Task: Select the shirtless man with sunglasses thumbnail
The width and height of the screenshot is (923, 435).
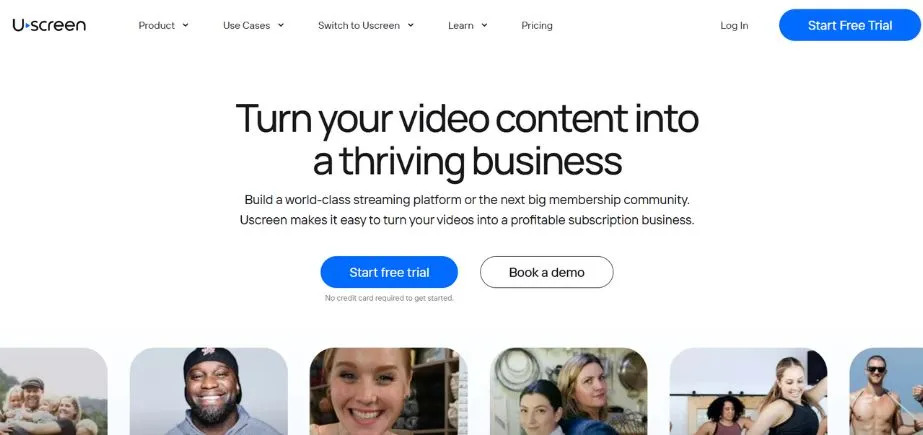Action: [886, 391]
